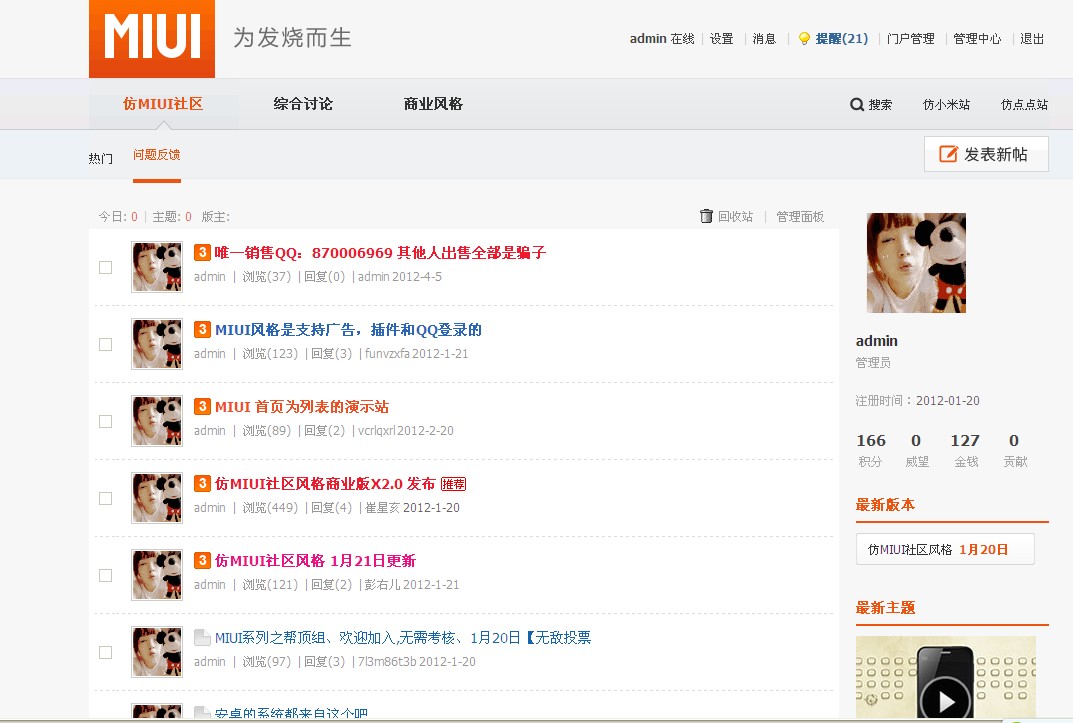Open 仿MIUI社区风格 1月20日 version box
This screenshot has height=723, width=1073.
(945, 549)
